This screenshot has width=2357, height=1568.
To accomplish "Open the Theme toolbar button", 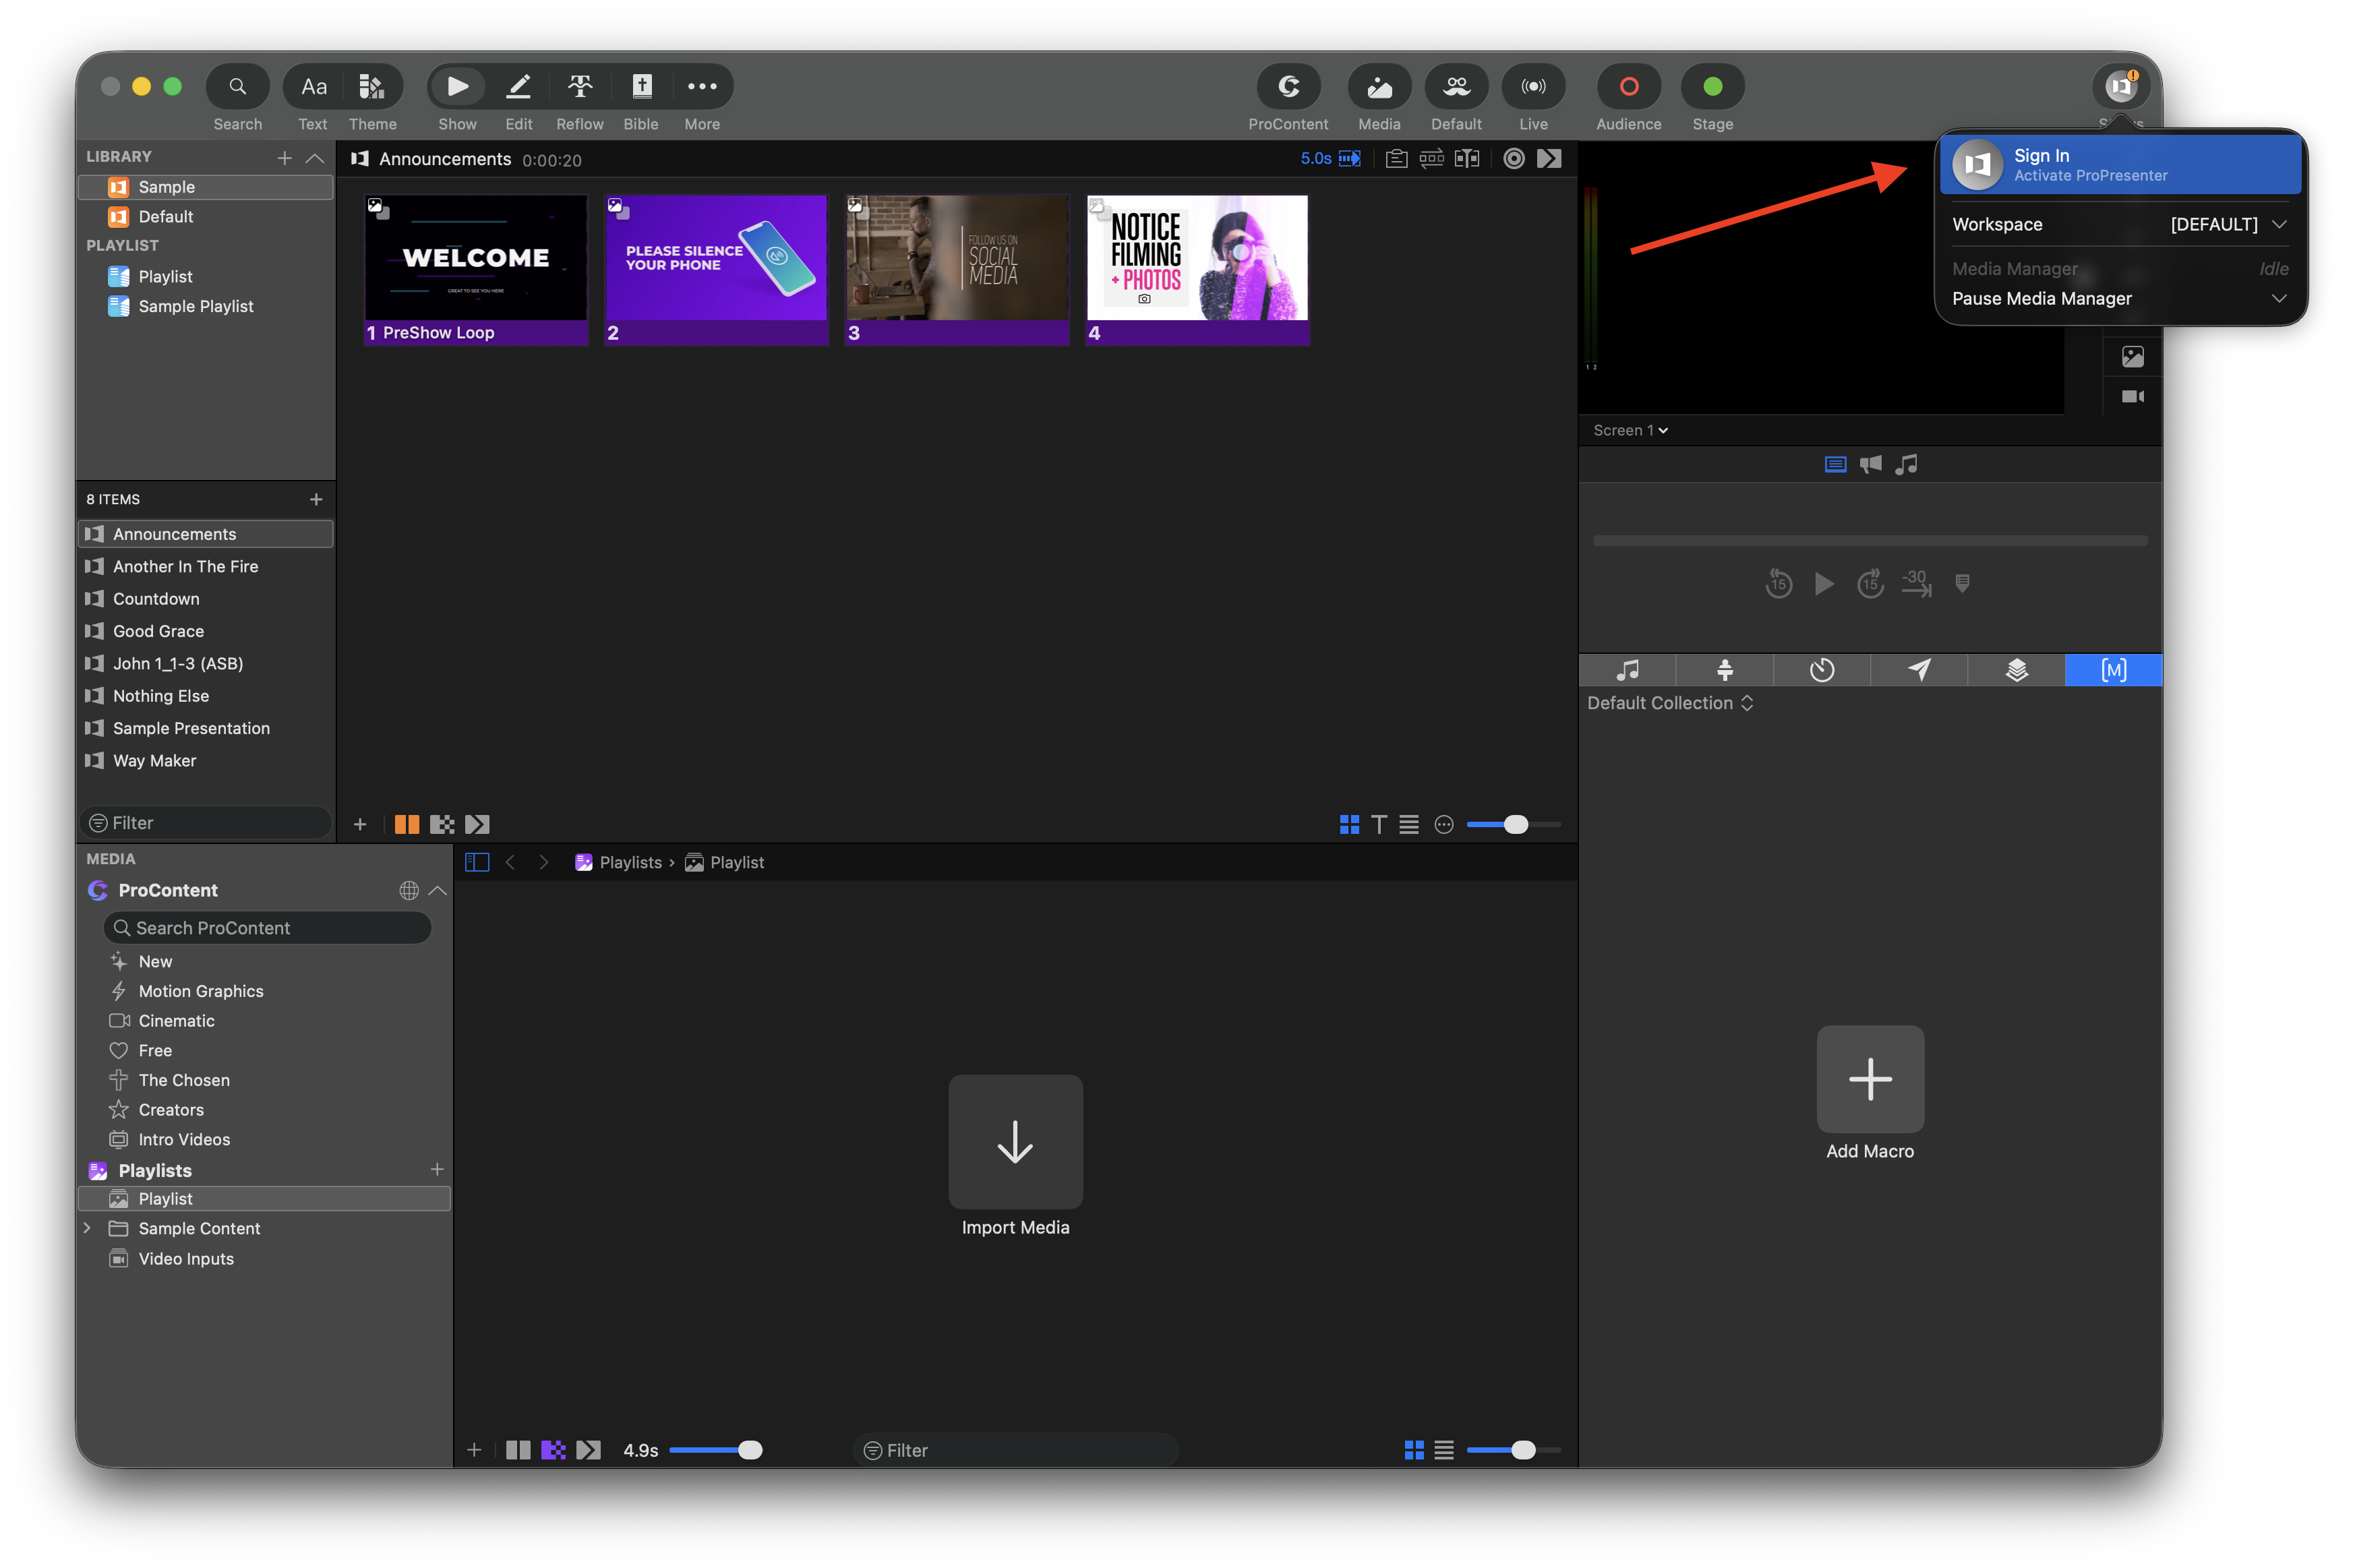I will click(372, 87).
